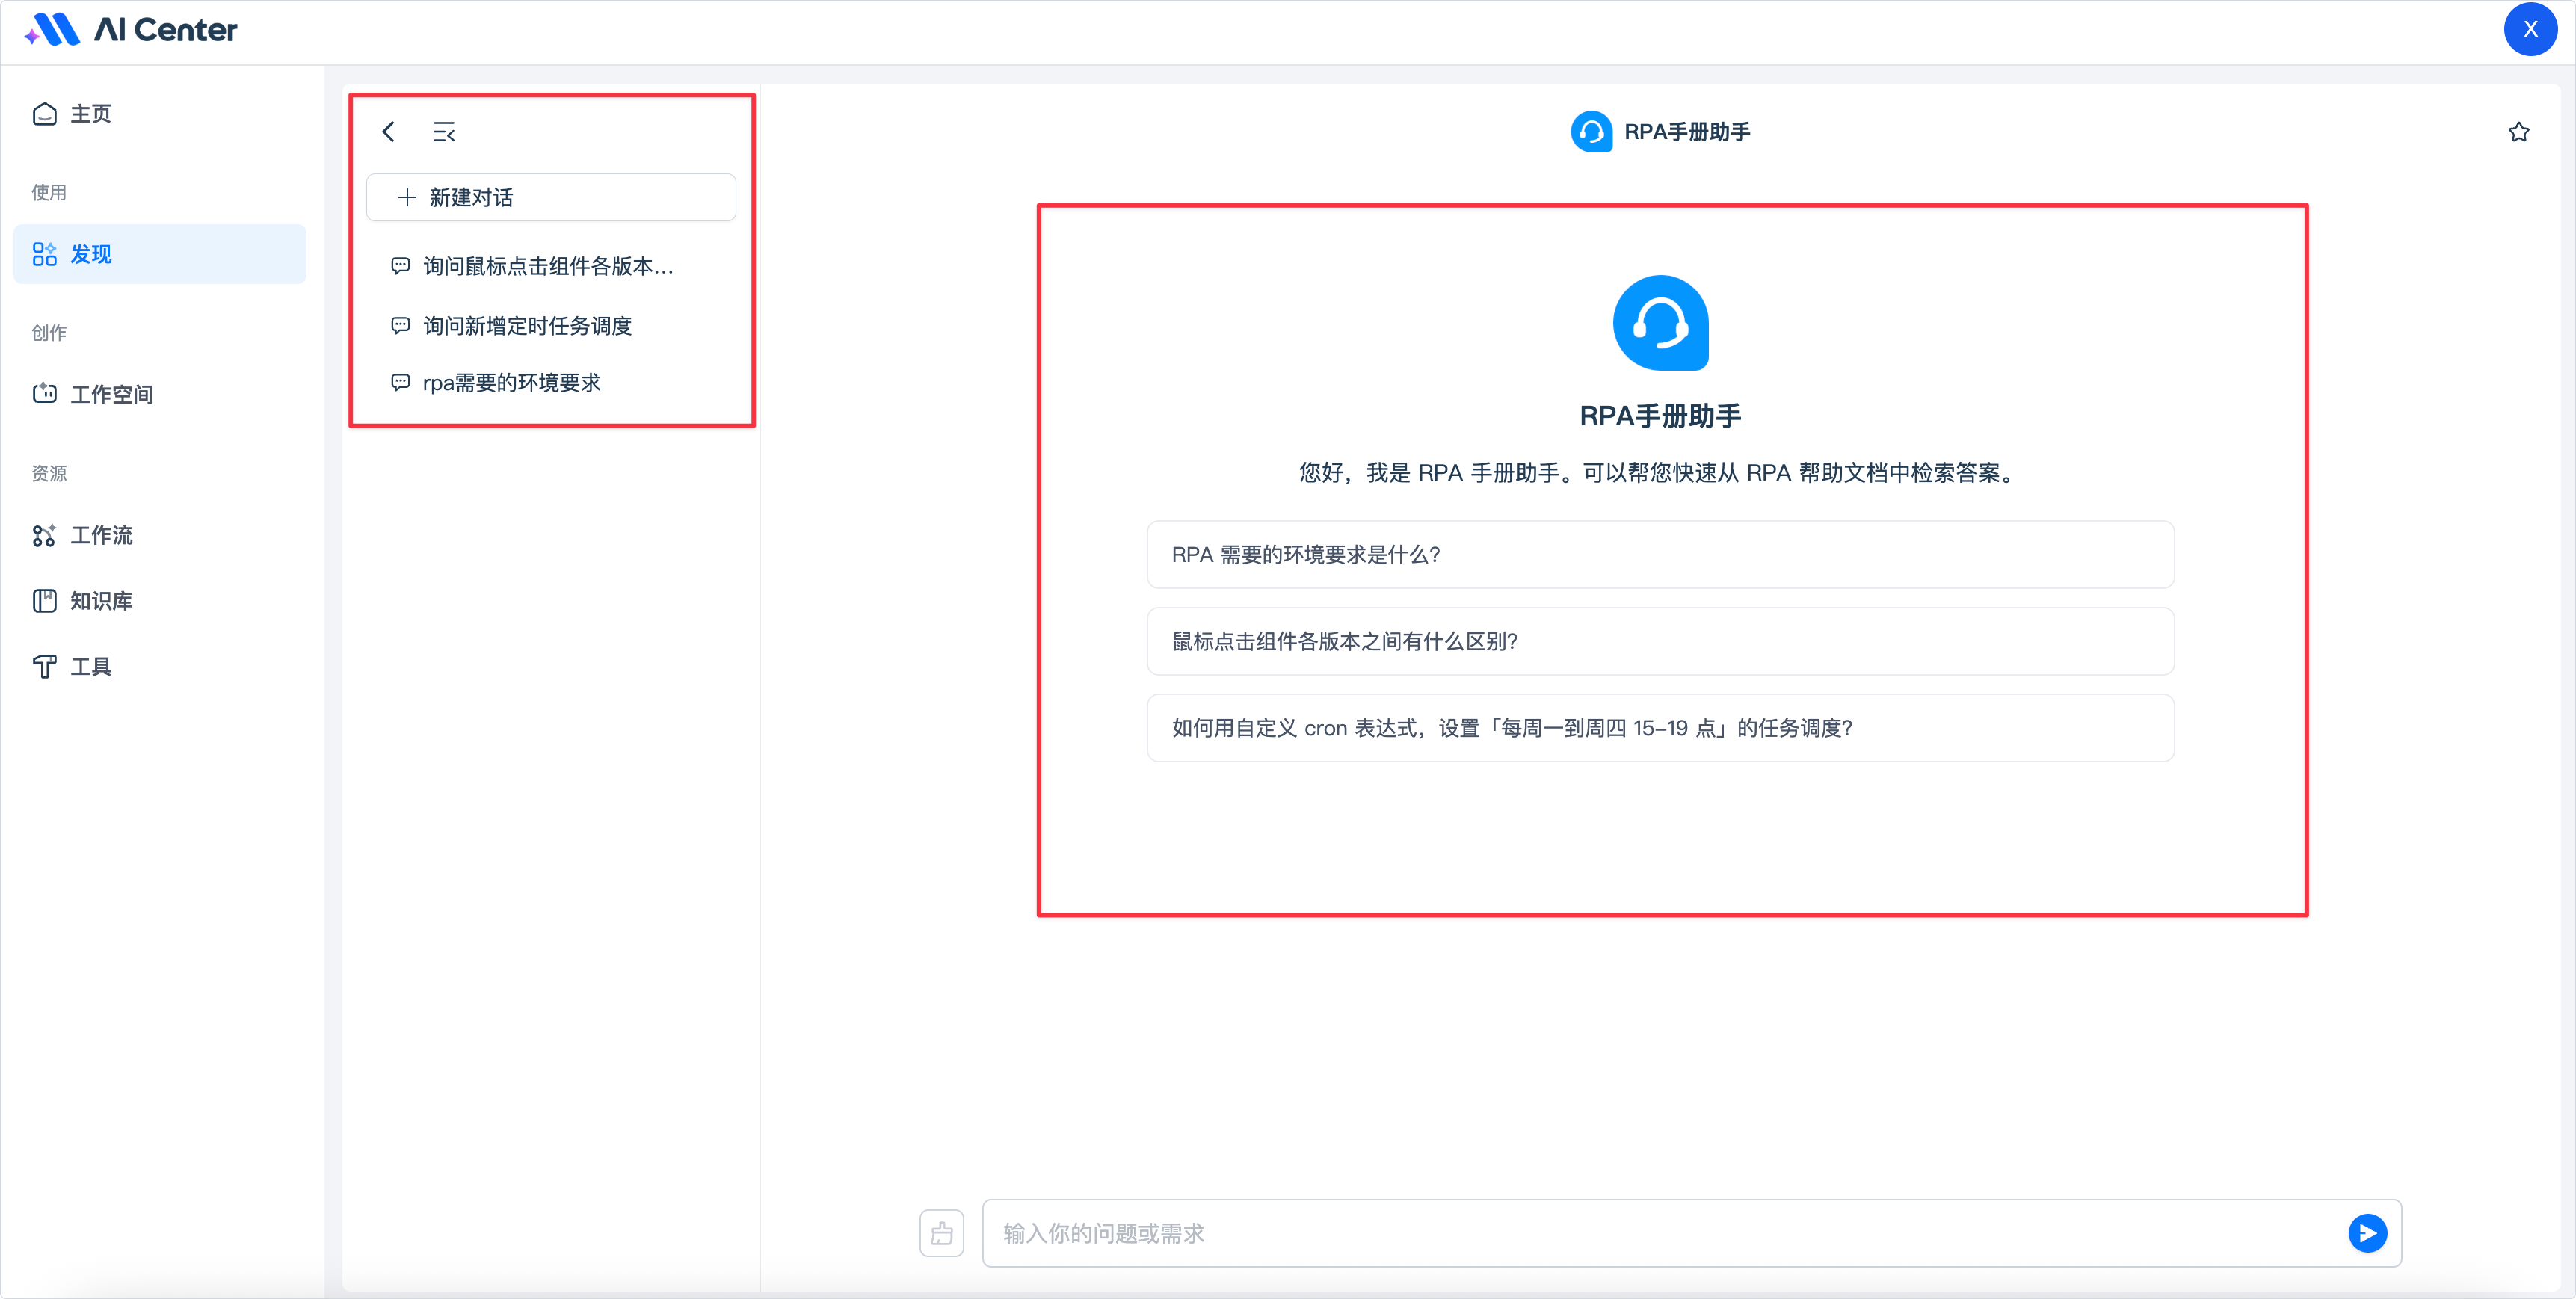The height and width of the screenshot is (1299, 2576).
Task: Click the 知识库 book icon
Action: [x=44, y=601]
